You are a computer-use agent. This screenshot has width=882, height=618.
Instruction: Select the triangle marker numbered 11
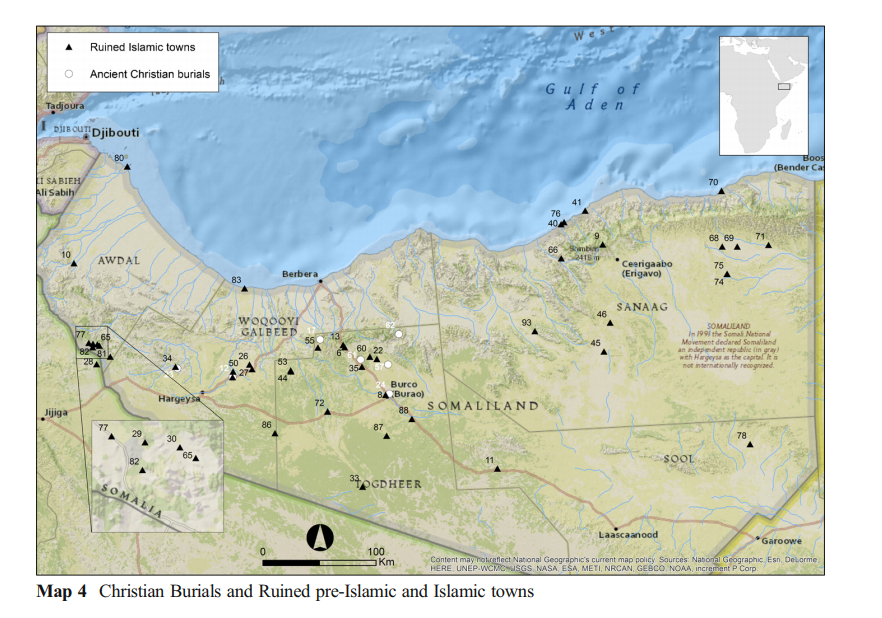(497, 468)
